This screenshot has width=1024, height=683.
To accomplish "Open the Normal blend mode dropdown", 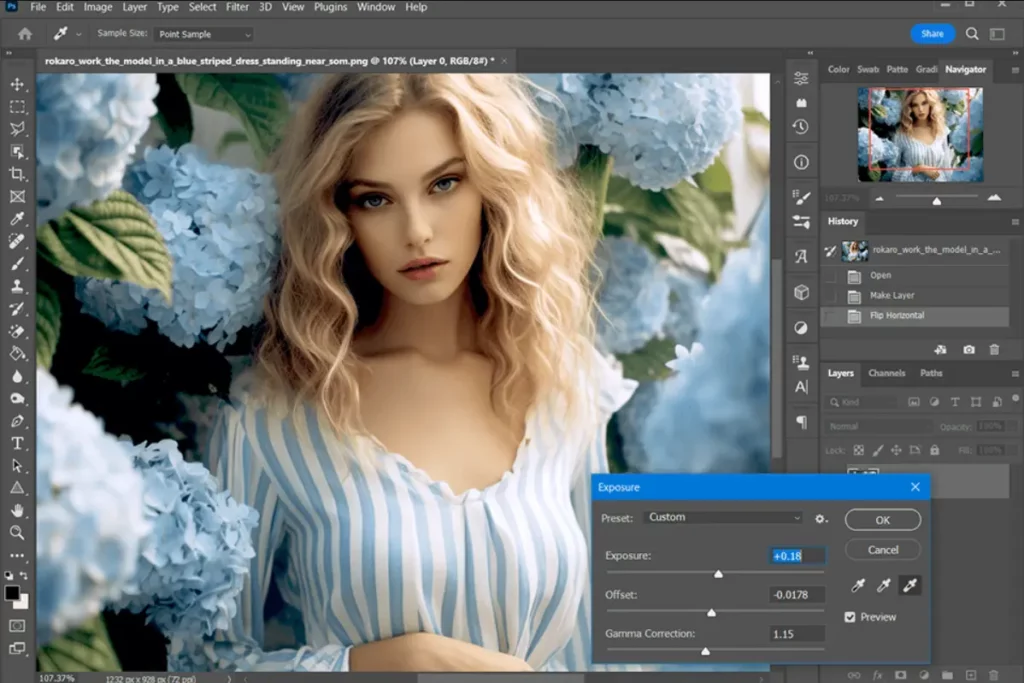I will [878, 425].
